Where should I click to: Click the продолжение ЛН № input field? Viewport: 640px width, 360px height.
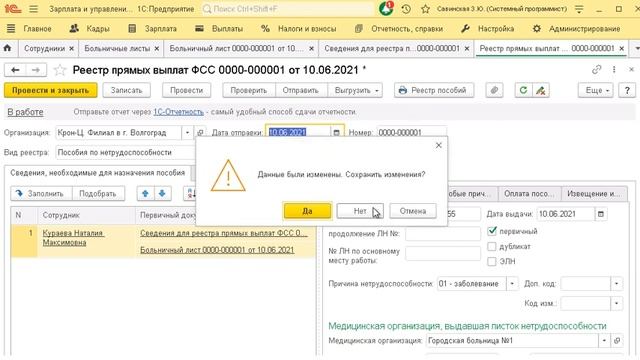442,233
